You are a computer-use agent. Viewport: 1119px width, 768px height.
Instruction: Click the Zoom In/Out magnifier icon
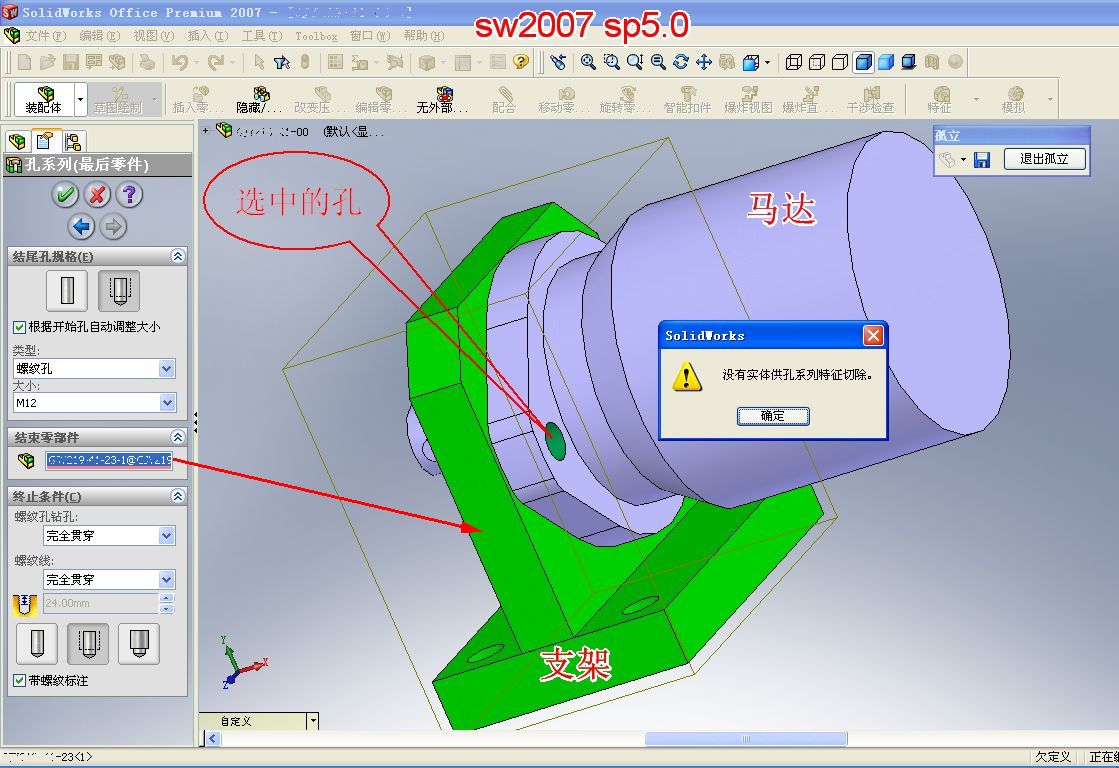point(634,62)
